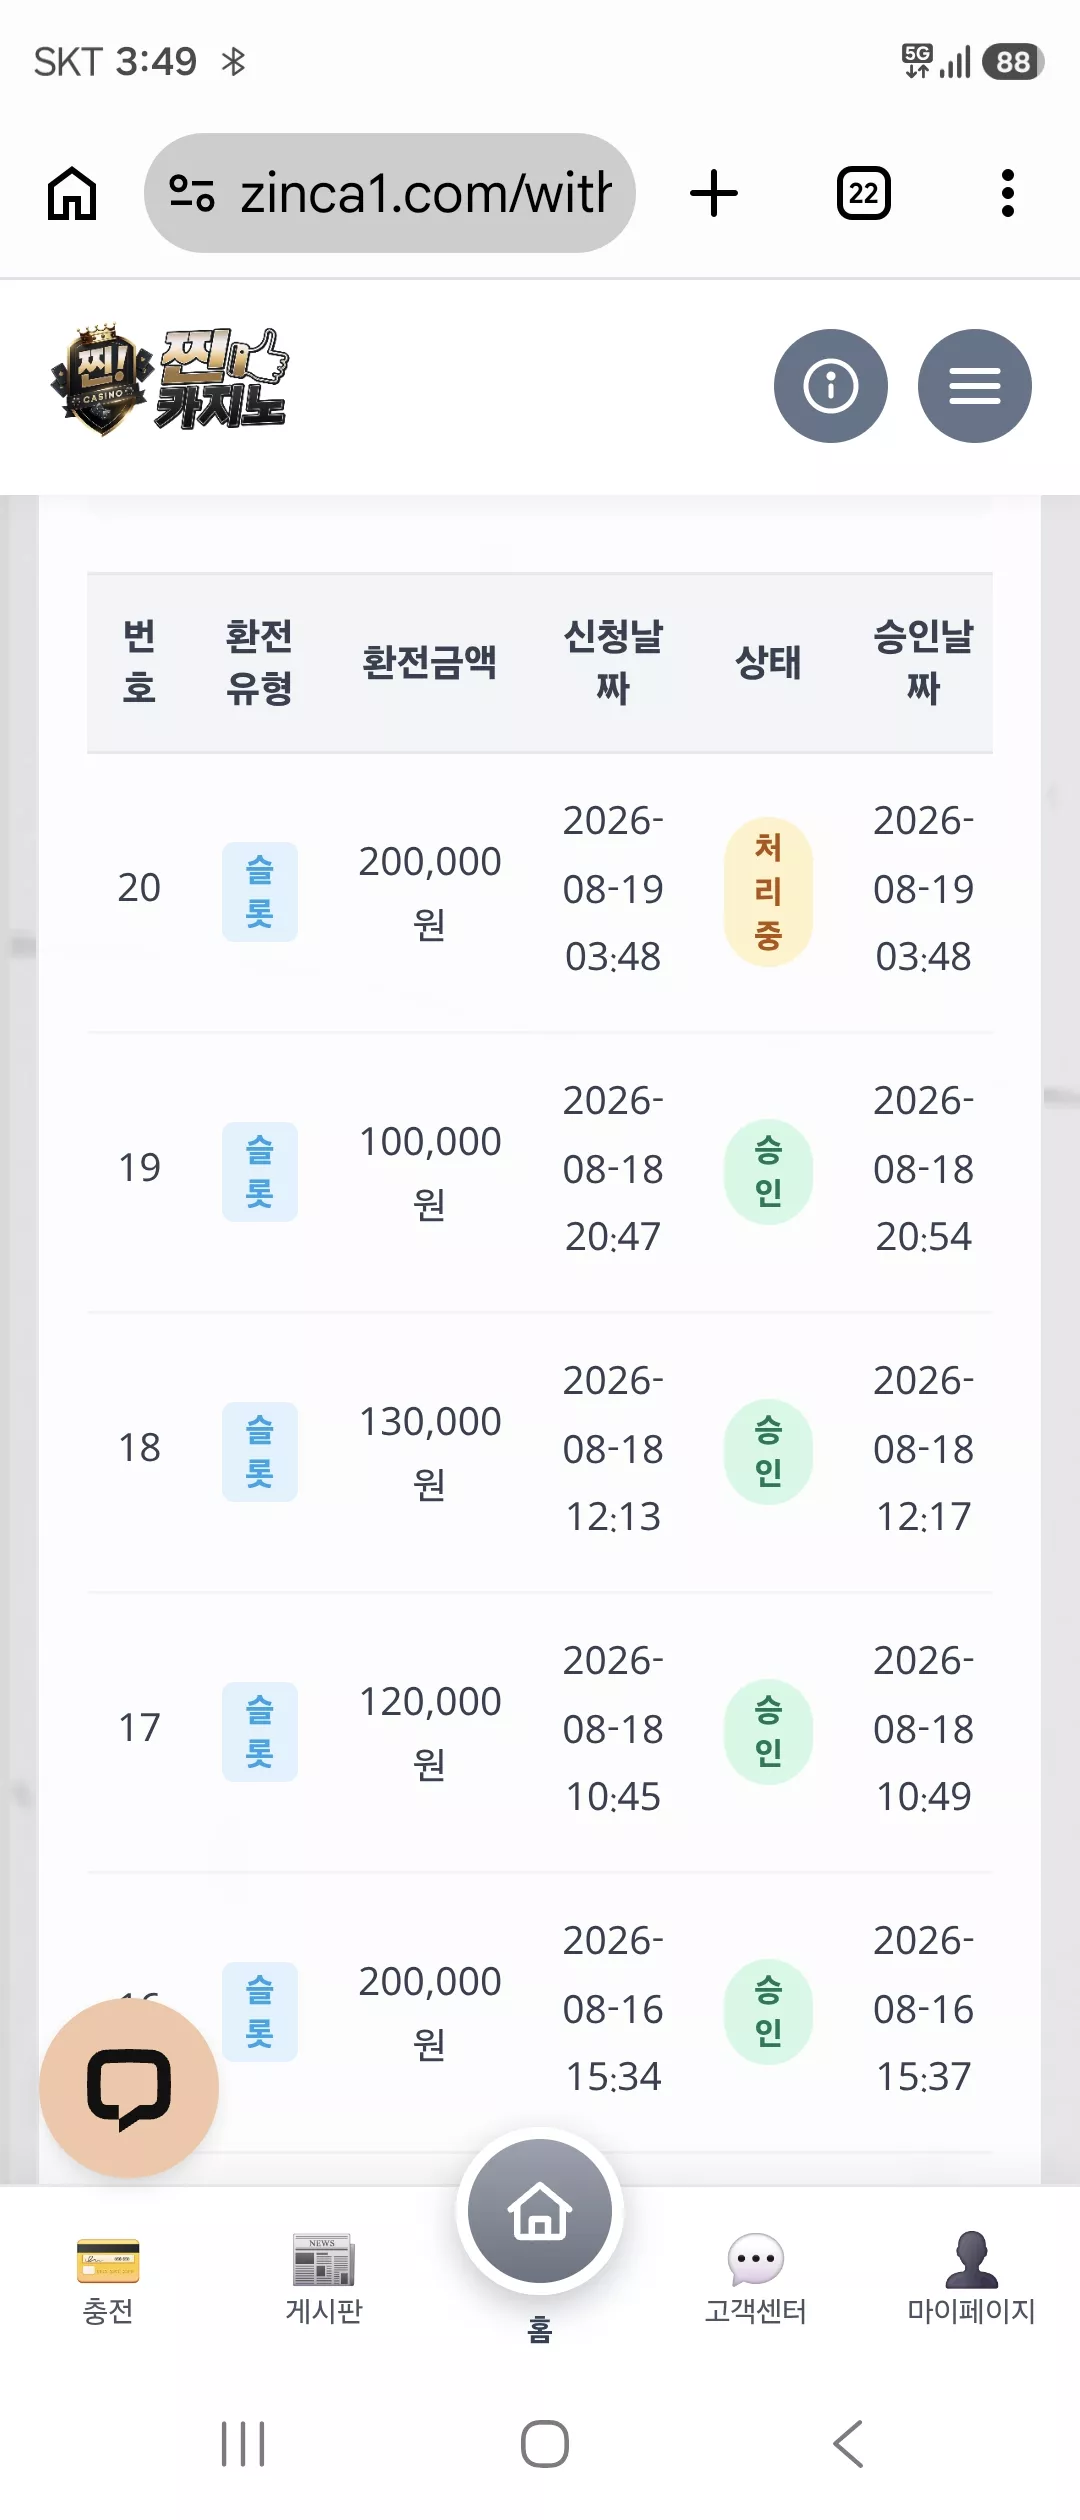Tap the 승인 status badge on row 18
Screen dimensions: 1080x2520
(768, 1452)
